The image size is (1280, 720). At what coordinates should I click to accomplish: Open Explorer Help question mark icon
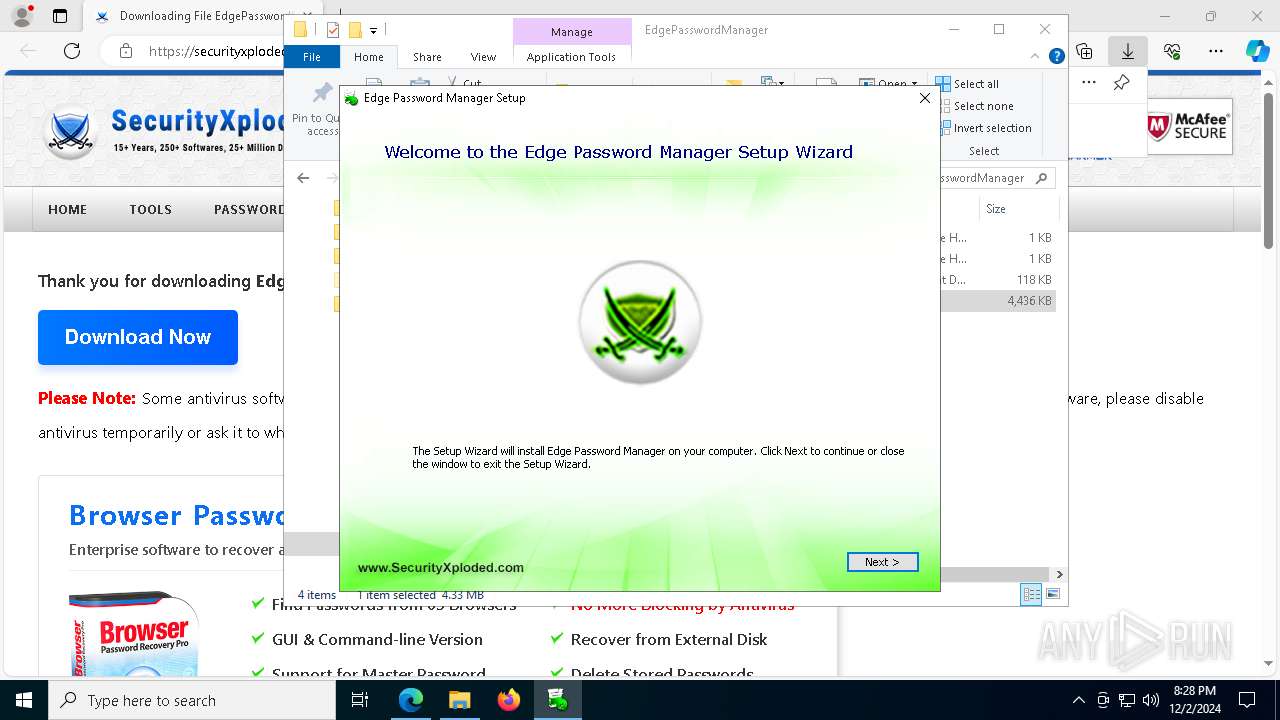tap(1056, 57)
